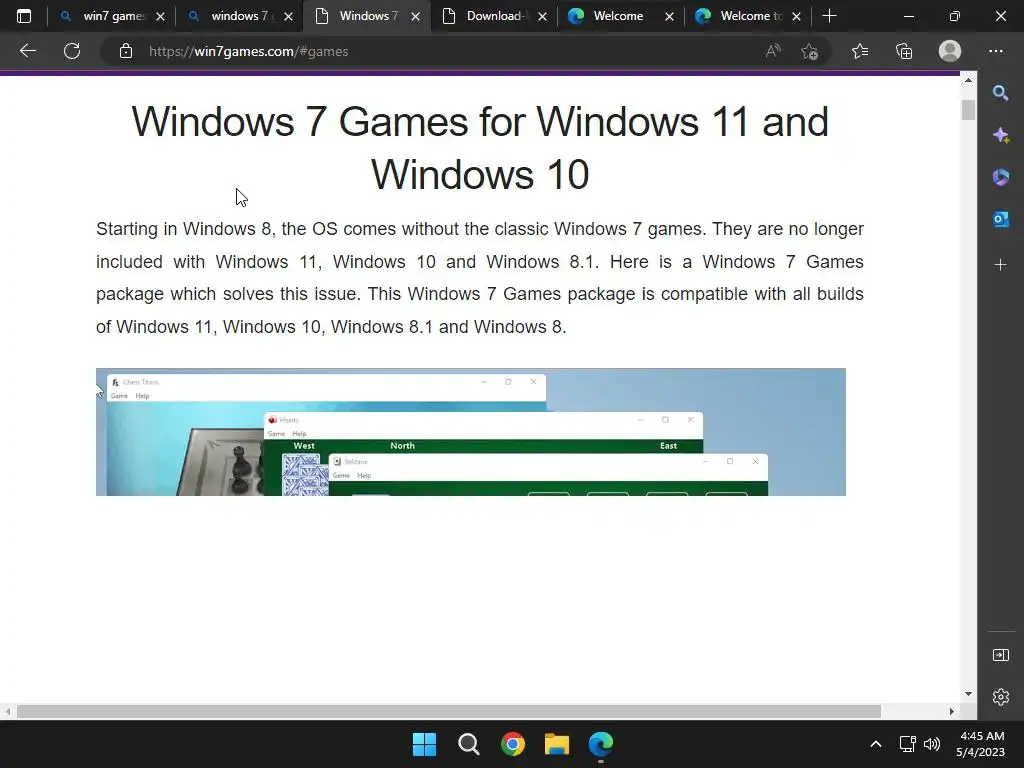The width and height of the screenshot is (1024, 768).
Task: Click Microsoft Edge taskbar icon
Action: tap(601, 744)
